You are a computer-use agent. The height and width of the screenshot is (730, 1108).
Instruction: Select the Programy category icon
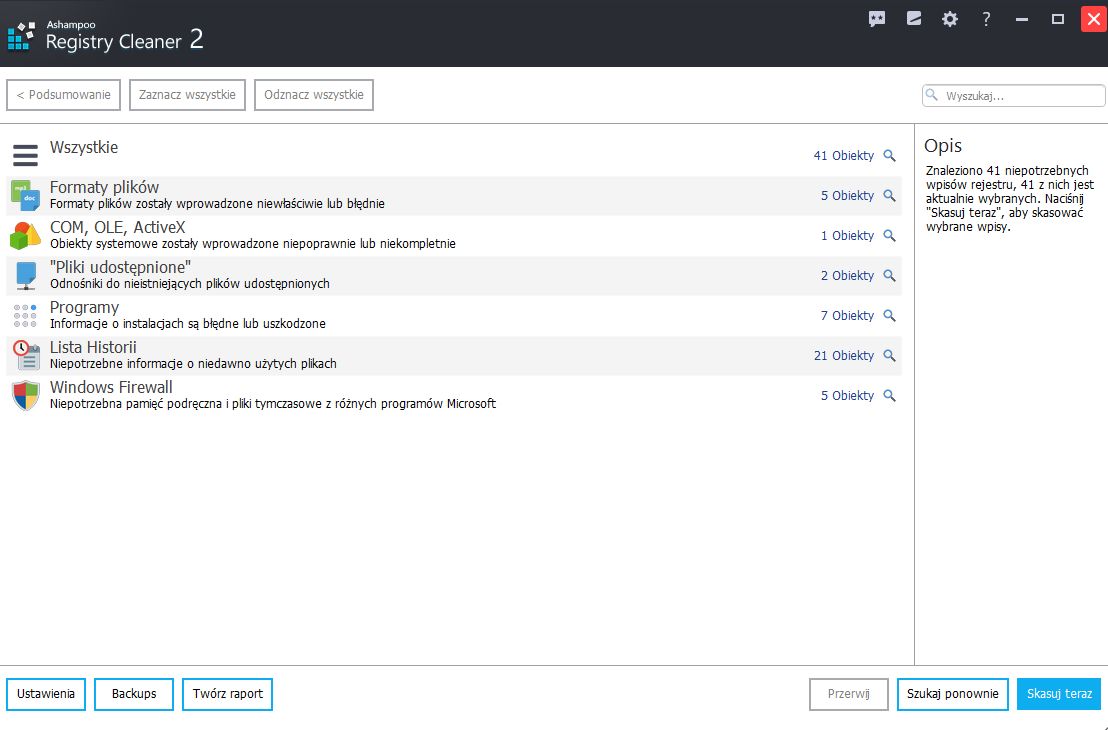pyautogui.click(x=24, y=315)
